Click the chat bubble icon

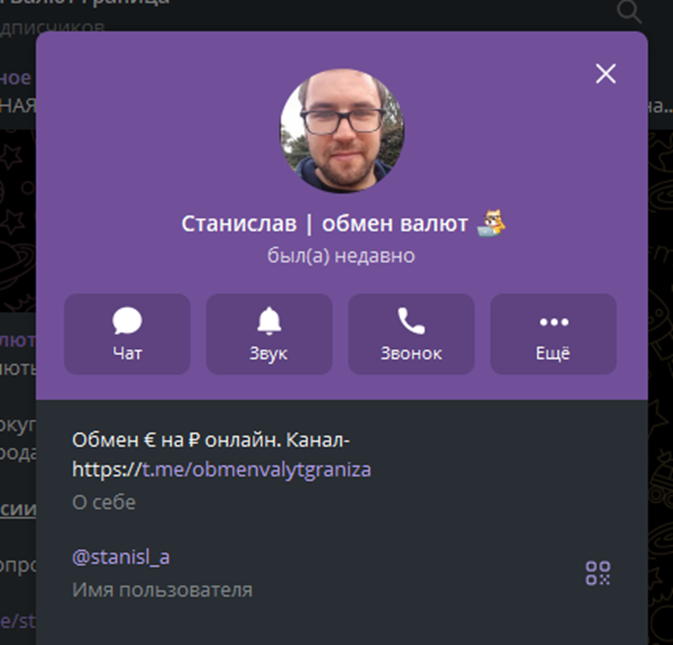click(x=127, y=321)
